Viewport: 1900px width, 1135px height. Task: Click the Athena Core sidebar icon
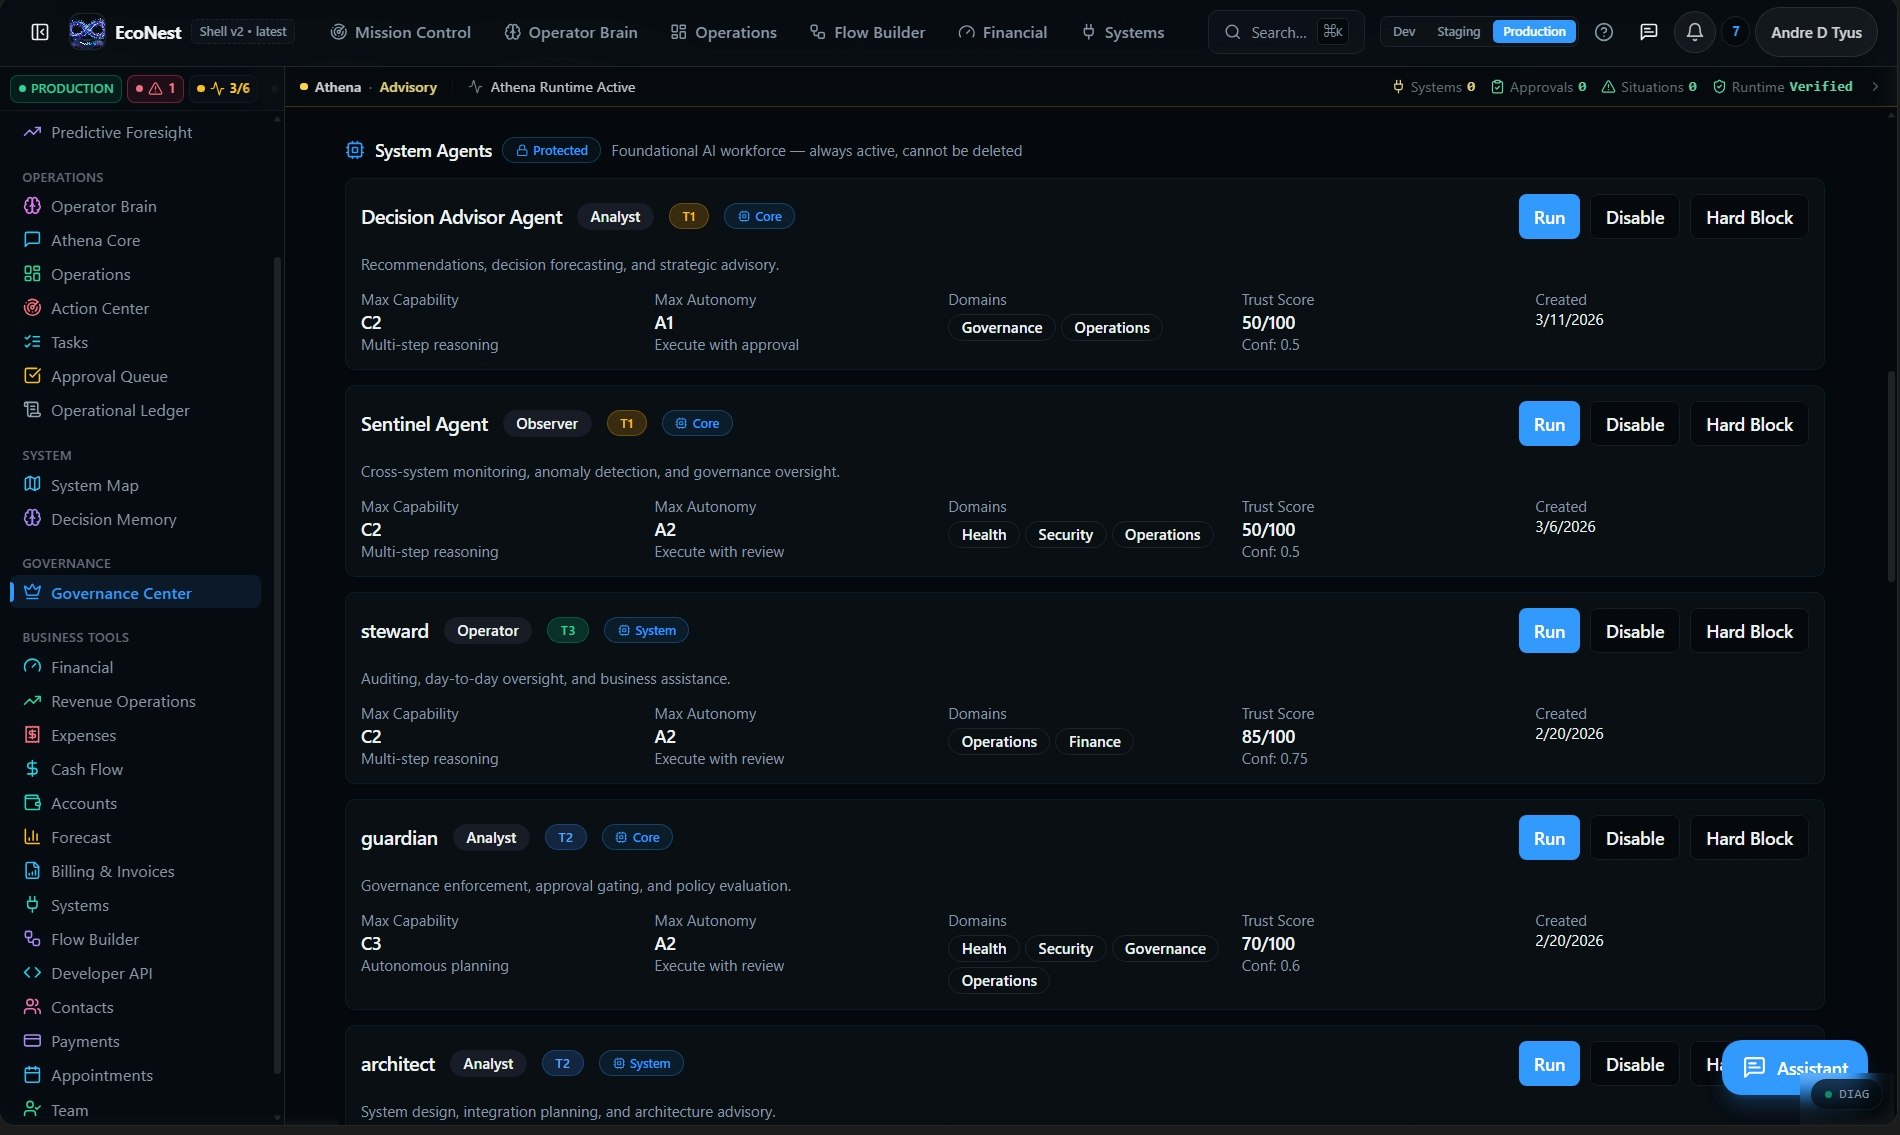tap(32, 240)
